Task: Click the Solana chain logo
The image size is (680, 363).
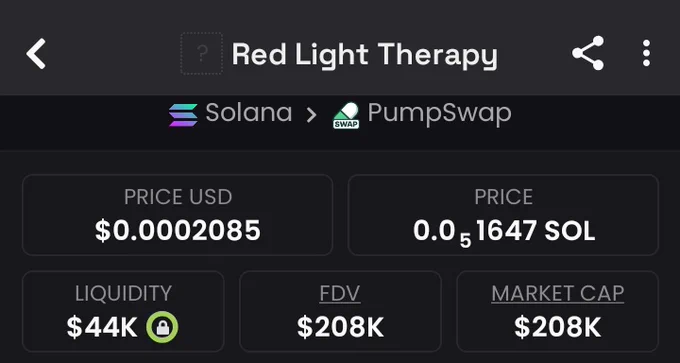Action: coord(183,114)
